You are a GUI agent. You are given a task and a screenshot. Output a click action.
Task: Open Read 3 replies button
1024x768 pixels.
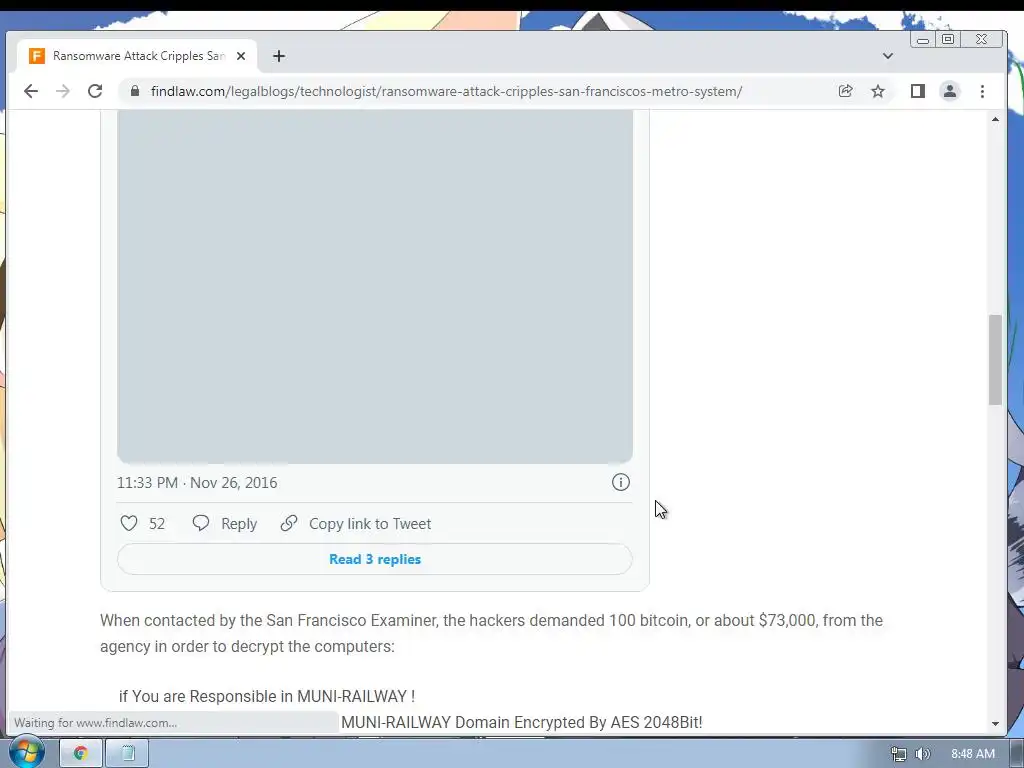[x=375, y=559]
